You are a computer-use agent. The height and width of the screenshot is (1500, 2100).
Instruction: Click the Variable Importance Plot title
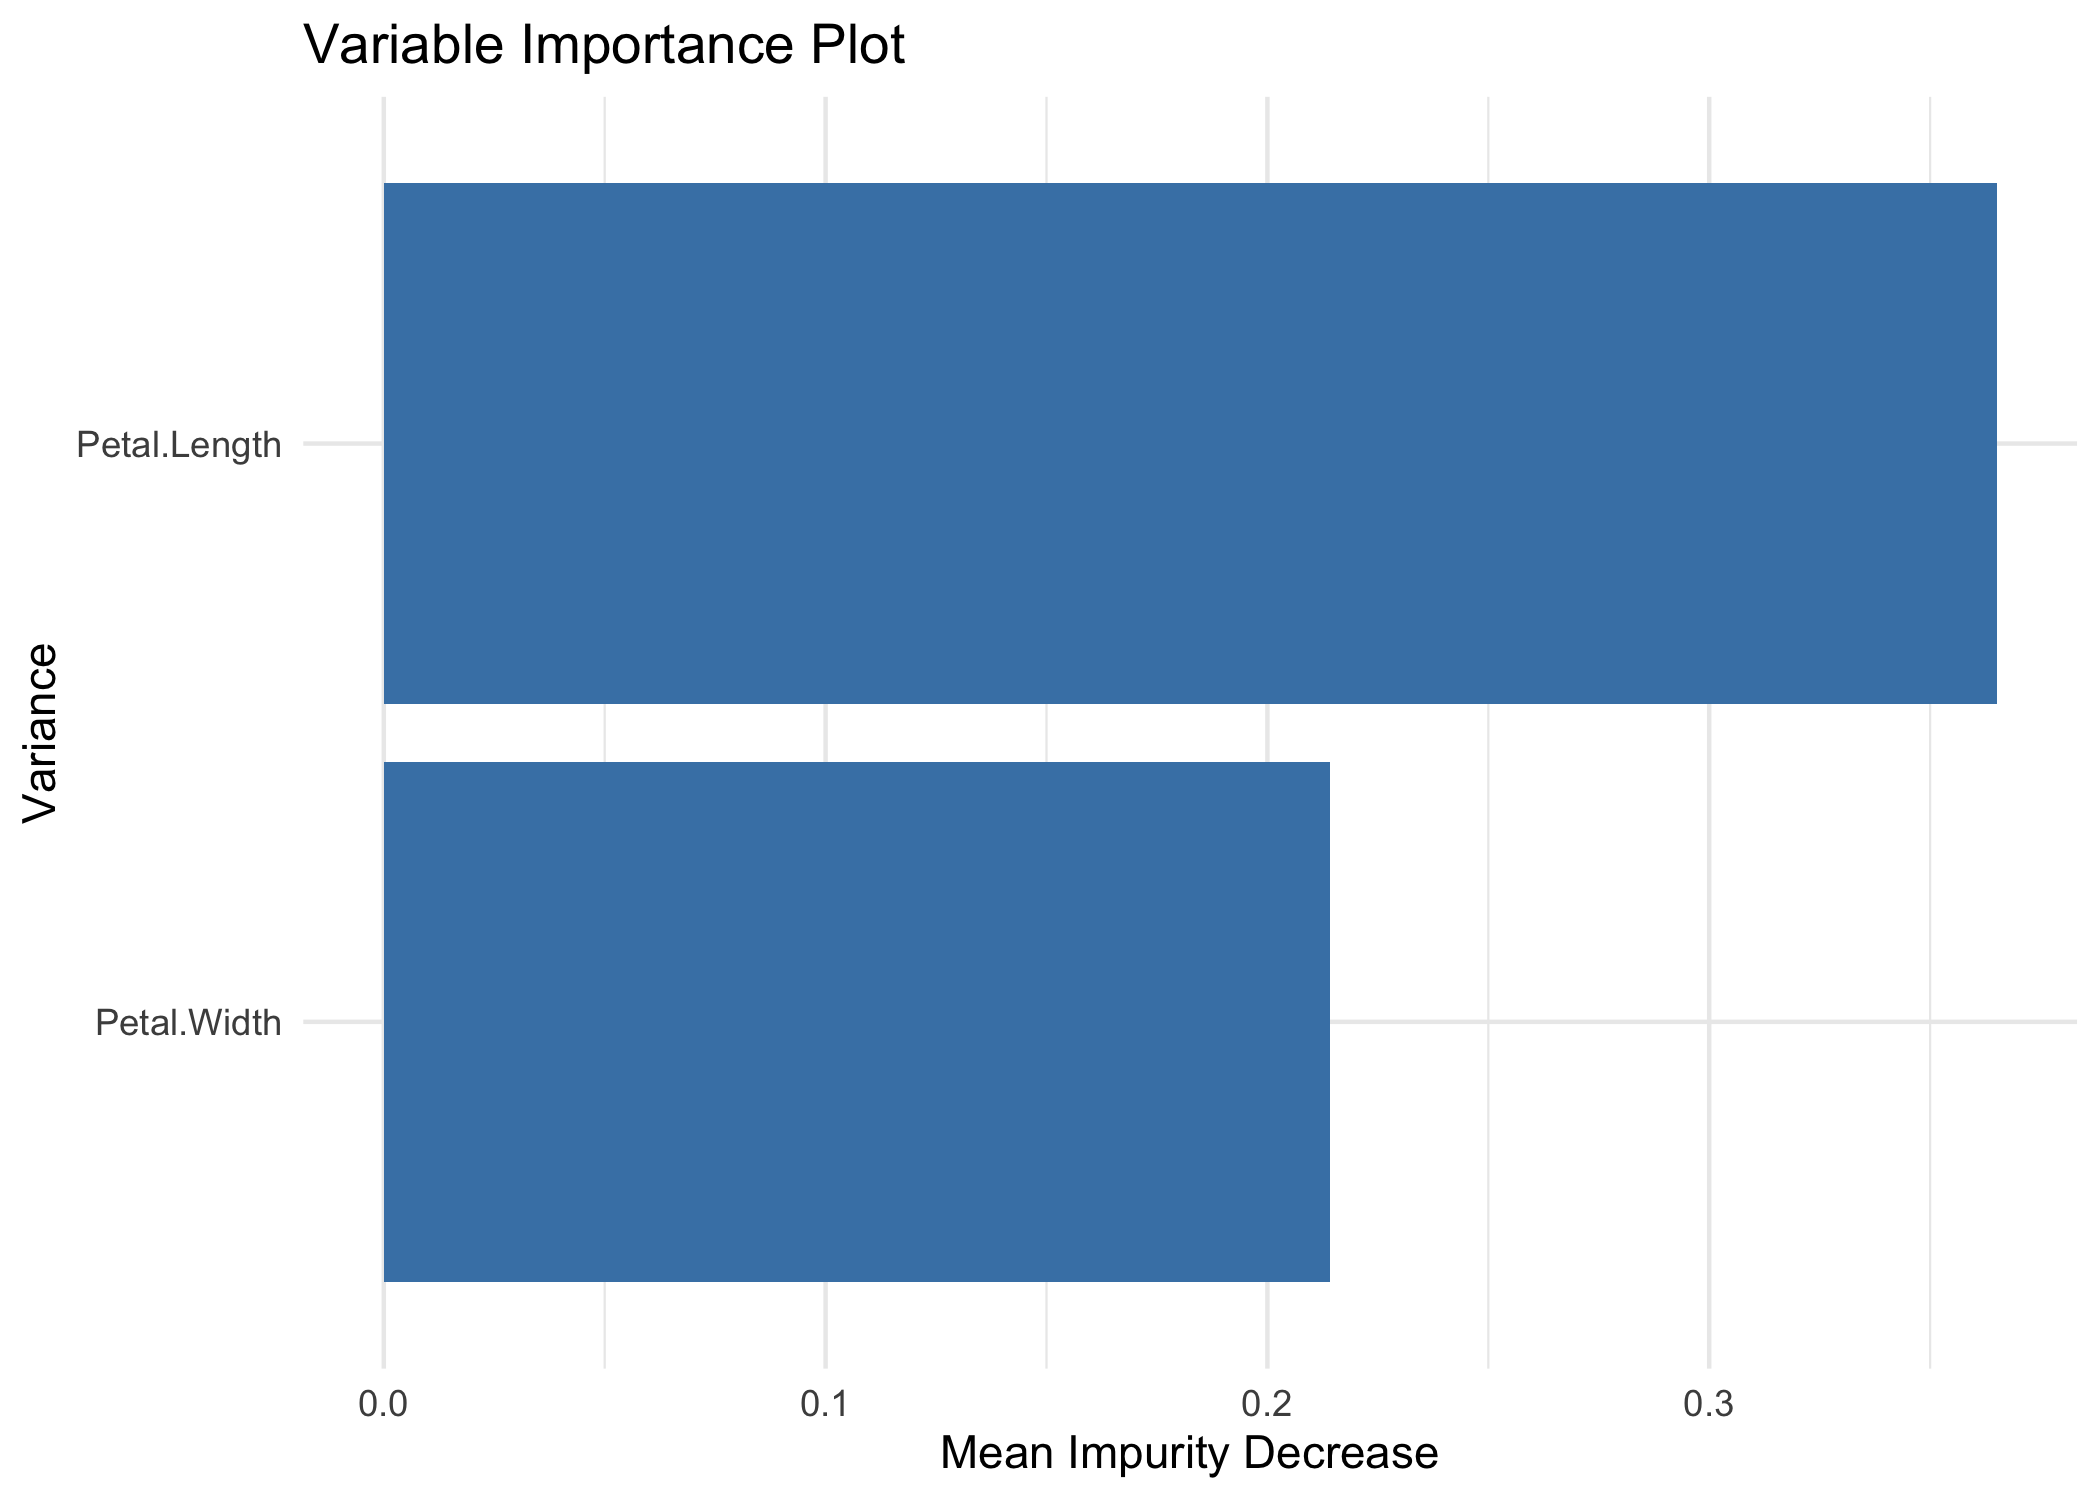click(603, 46)
